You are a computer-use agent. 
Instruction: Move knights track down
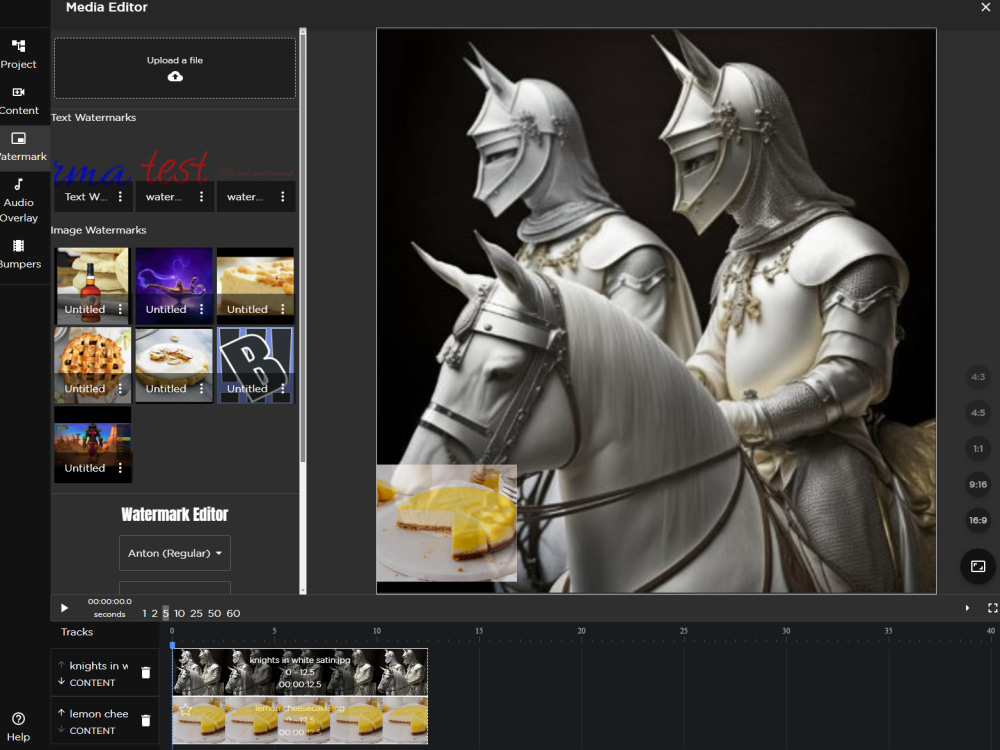pos(61,681)
